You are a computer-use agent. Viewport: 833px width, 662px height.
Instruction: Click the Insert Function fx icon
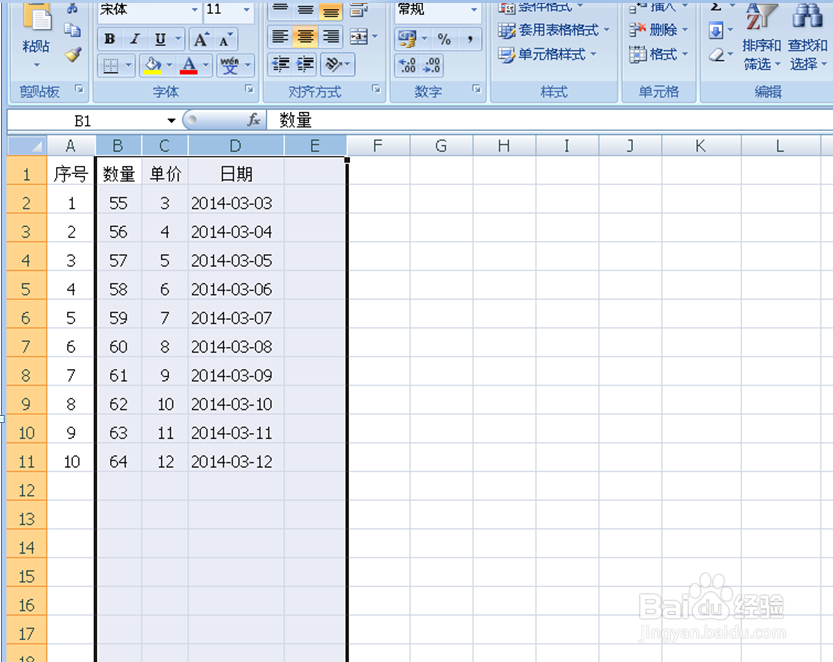tap(254, 120)
